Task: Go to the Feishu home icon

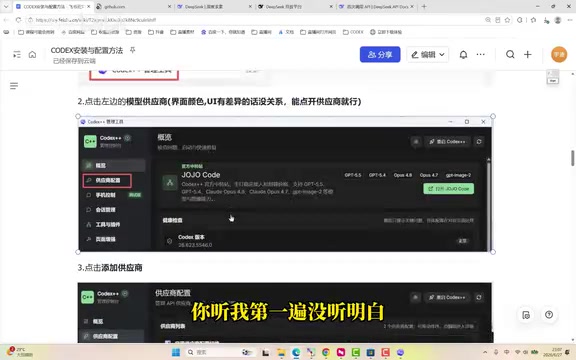Action: tap(32, 55)
